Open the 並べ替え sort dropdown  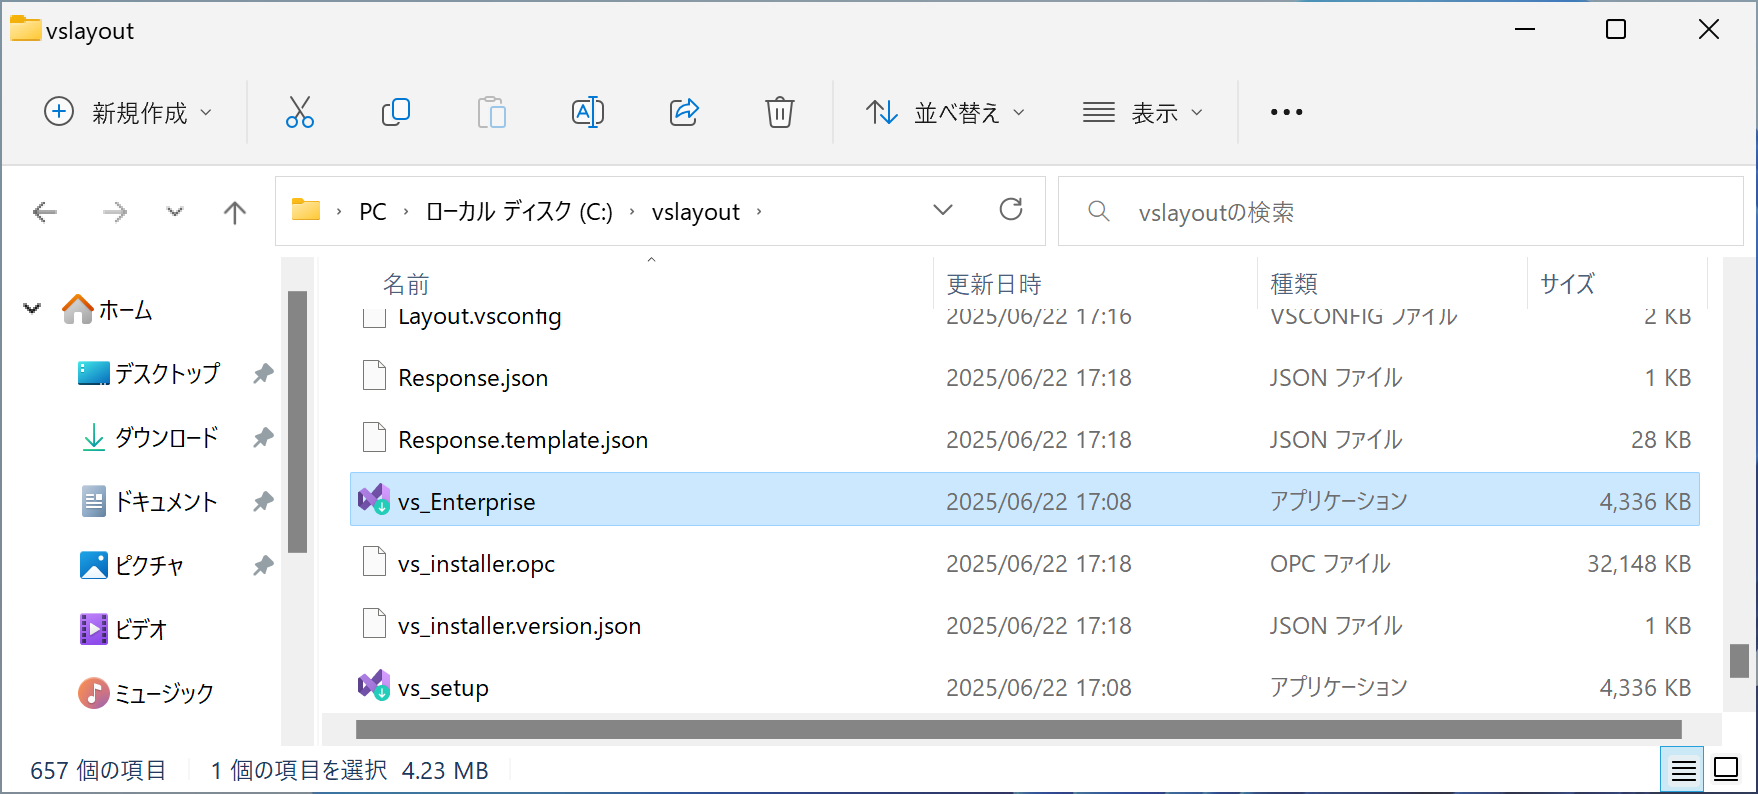(945, 112)
